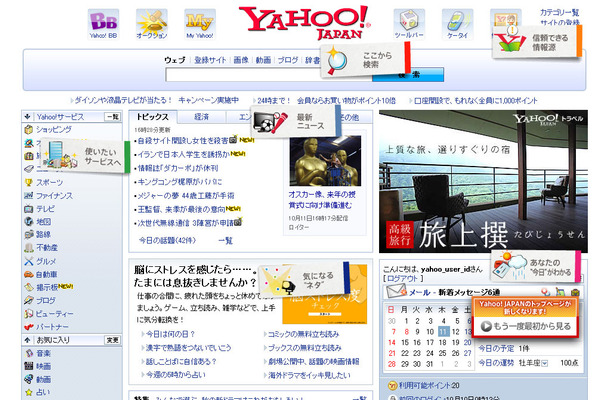Select the 動画 search tab
610x400 pixels.
tap(263, 60)
